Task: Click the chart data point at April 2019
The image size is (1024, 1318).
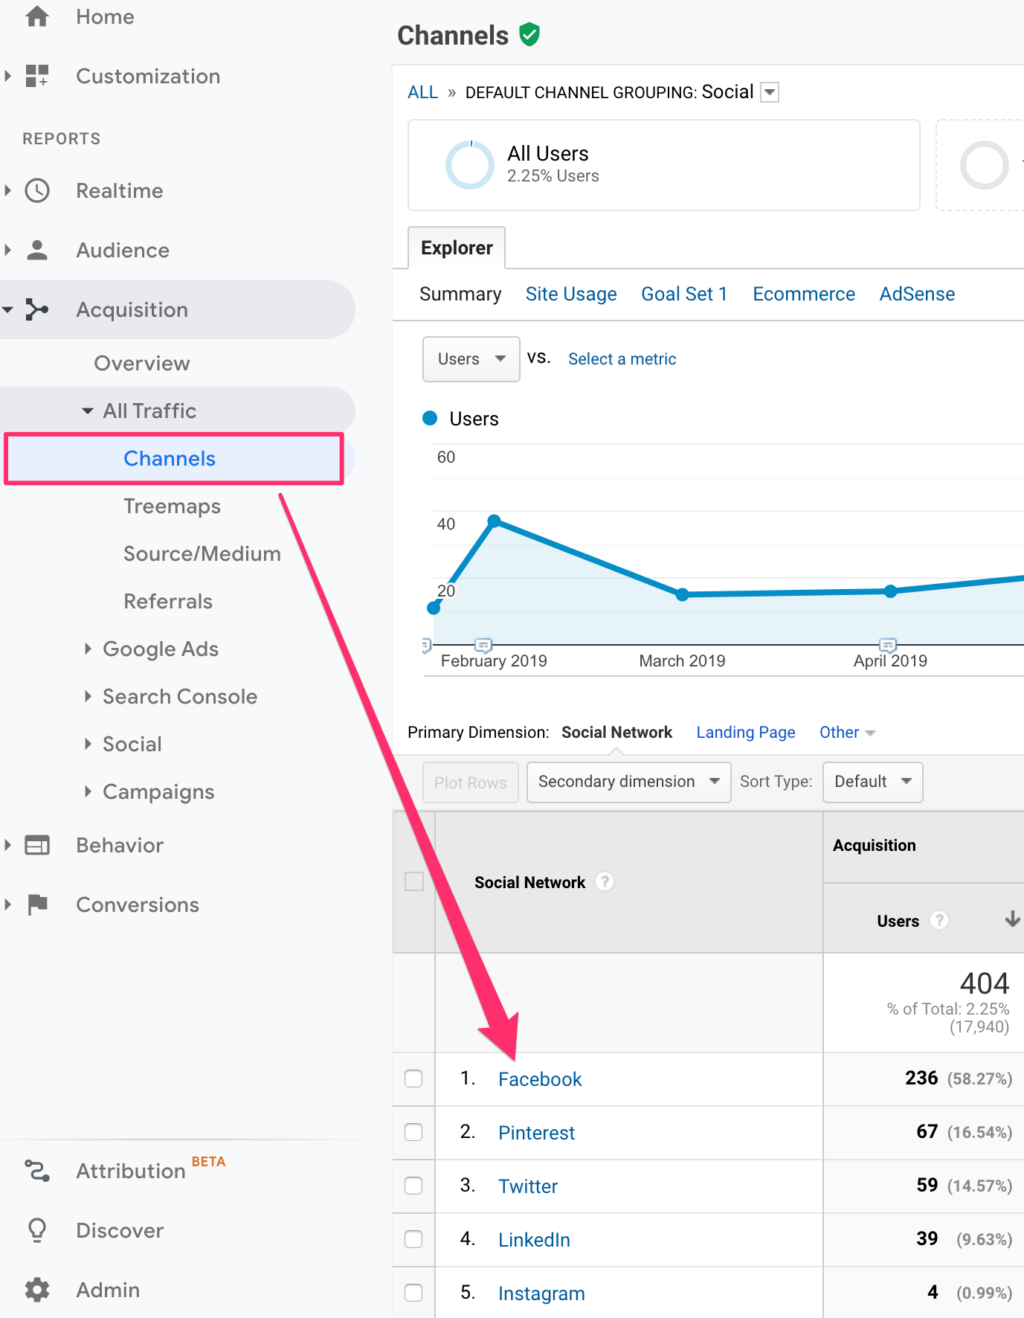Action: [890, 591]
